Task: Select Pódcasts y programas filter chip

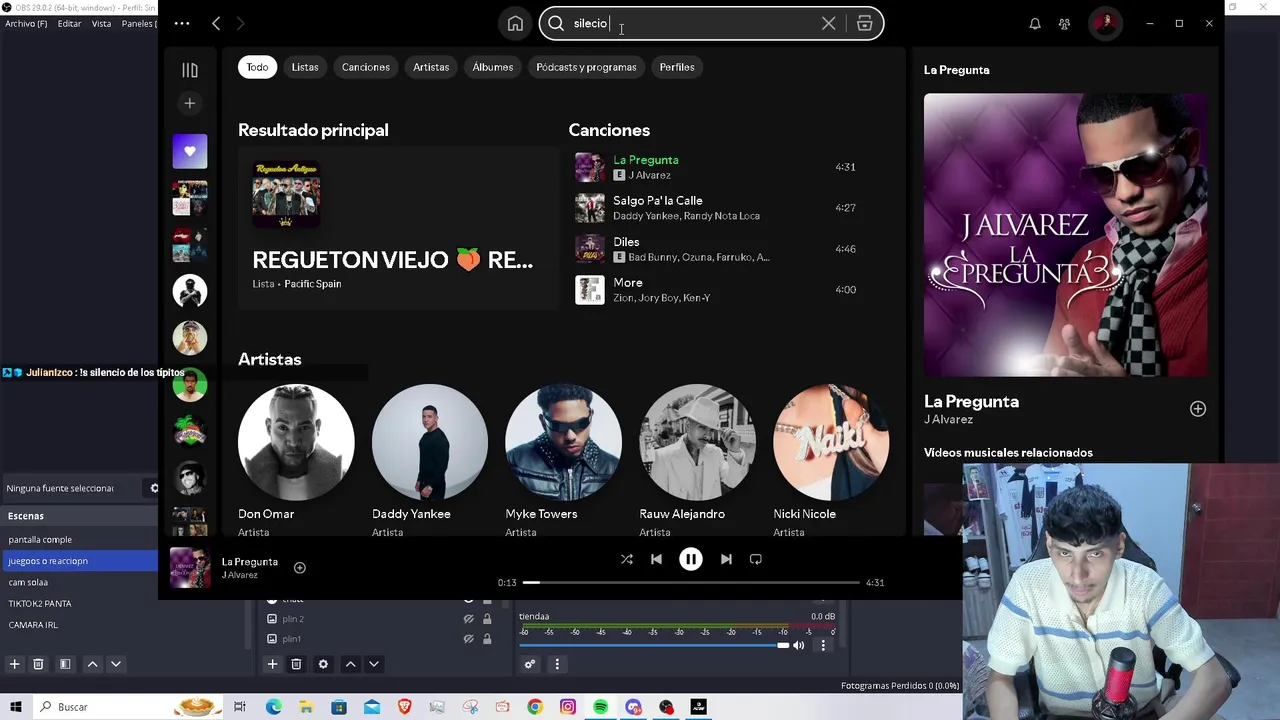Action: [586, 67]
